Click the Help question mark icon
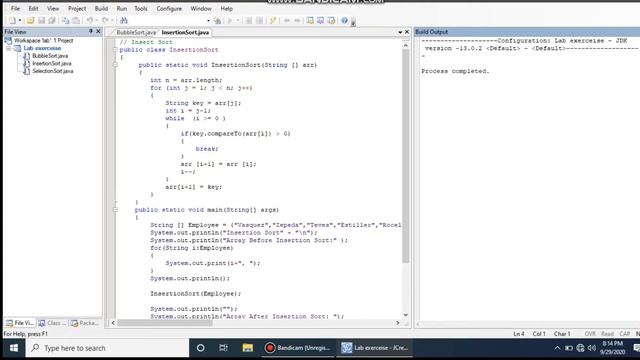640x360 pixels. click(344, 20)
